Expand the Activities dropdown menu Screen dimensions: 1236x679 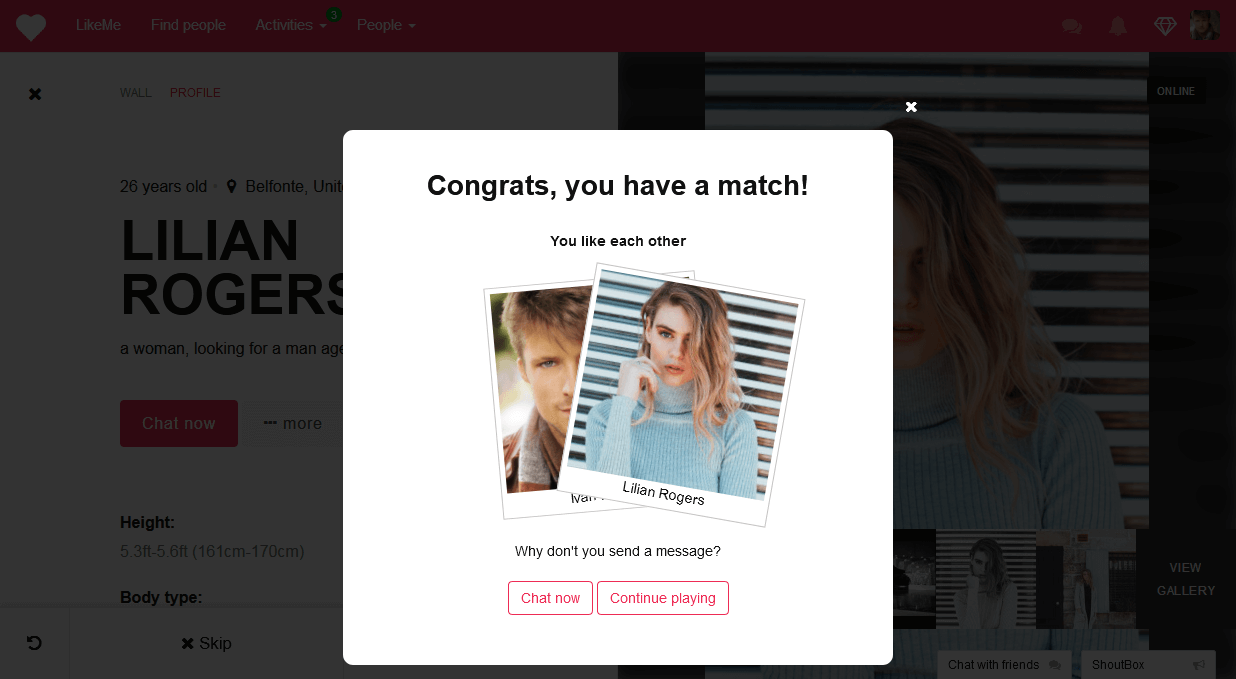(291, 25)
